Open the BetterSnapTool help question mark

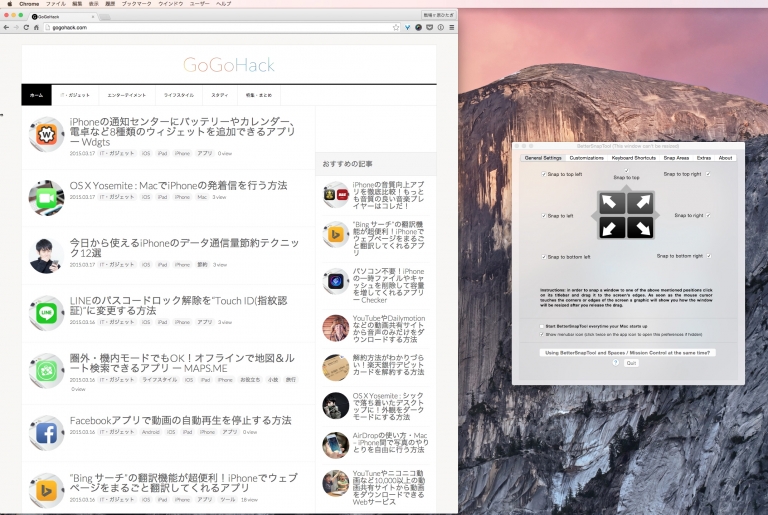pyautogui.click(x=616, y=363)
